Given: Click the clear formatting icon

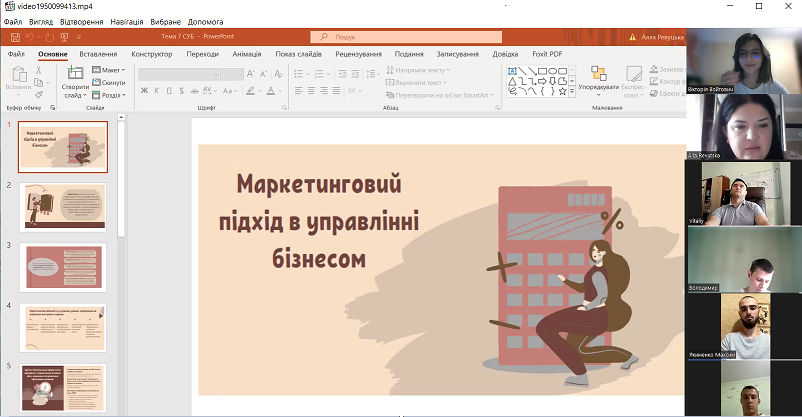Looking at the screenshot, I should [278, 74].
